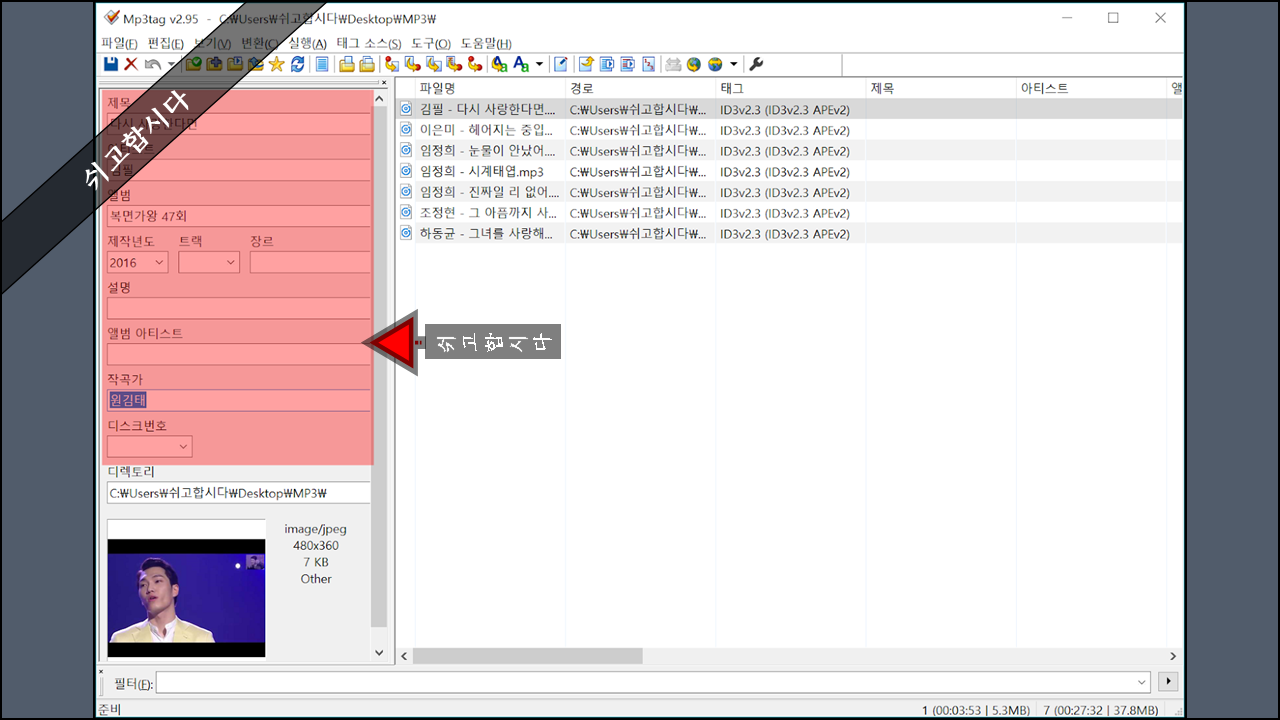
Task: Open the 도움말(H) menu
Action: click(x=486, y=43)
